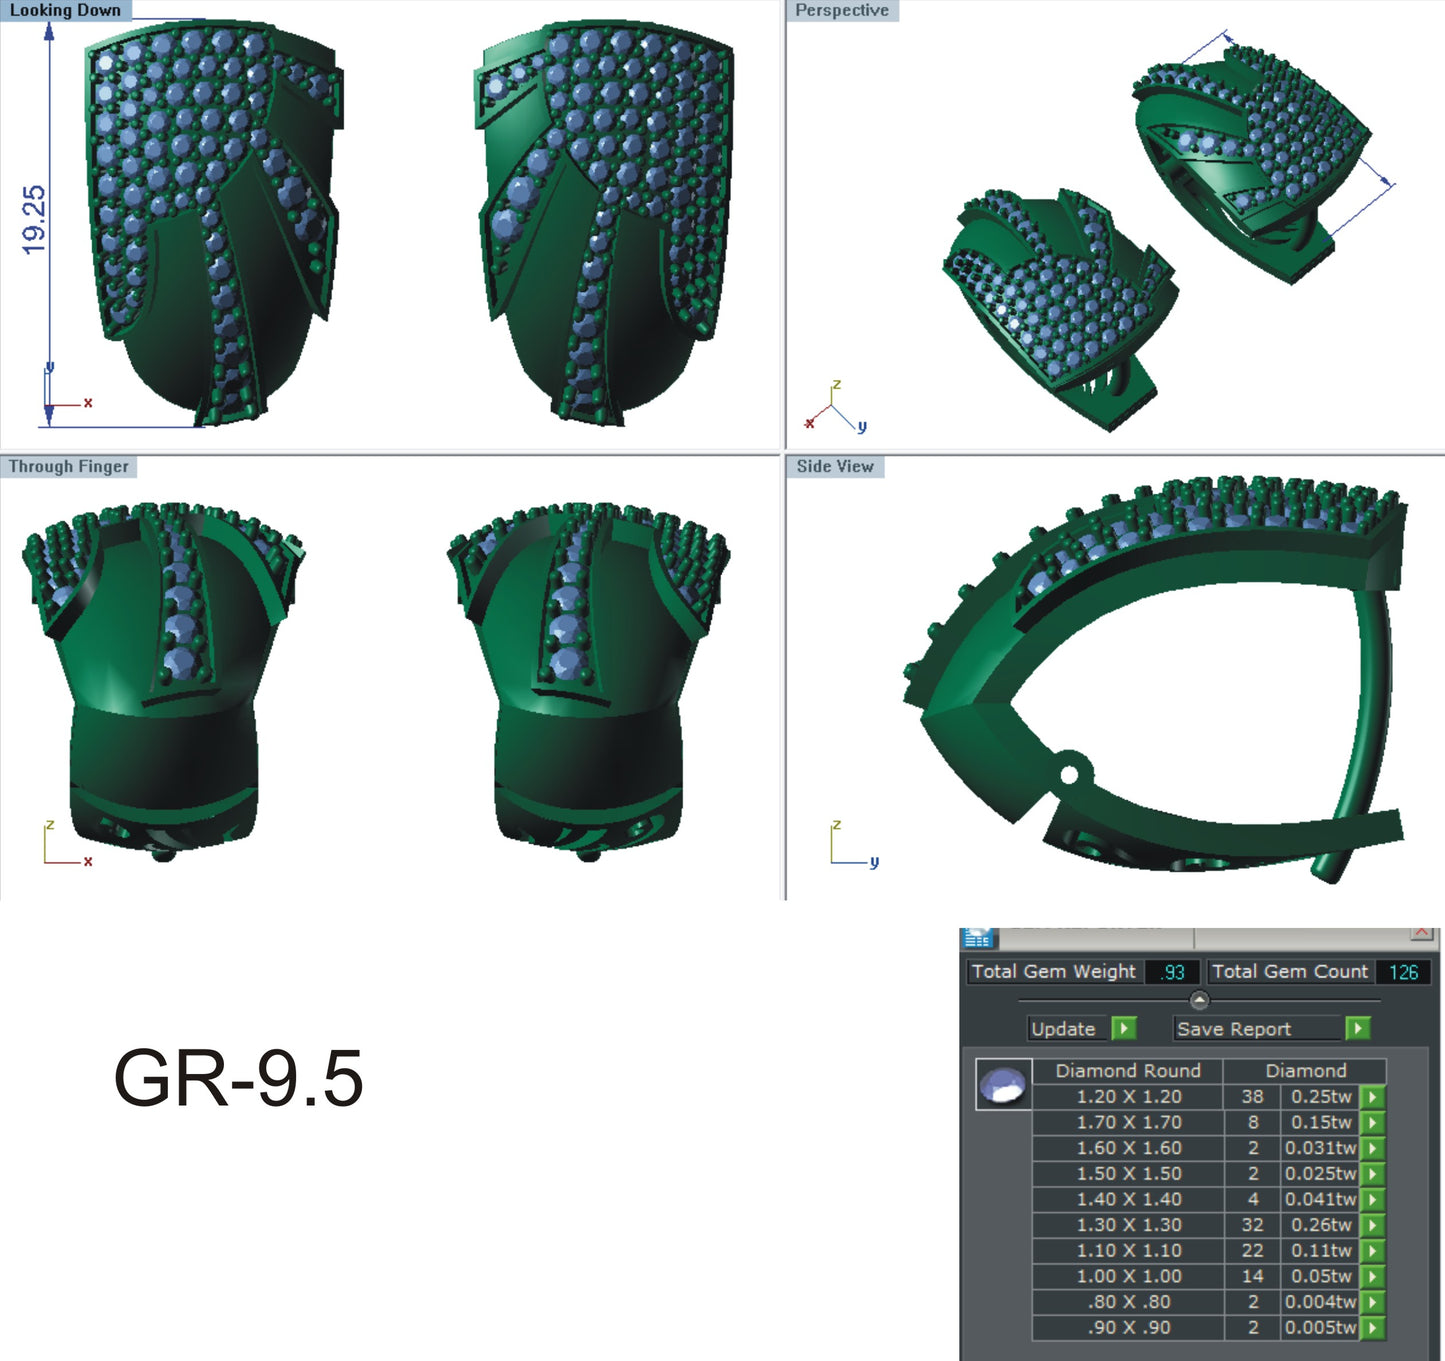The image size is (1445, 1361).
Task: Expand the 1.40 X 1.40 row arrow
Action: [1373, 1200]
